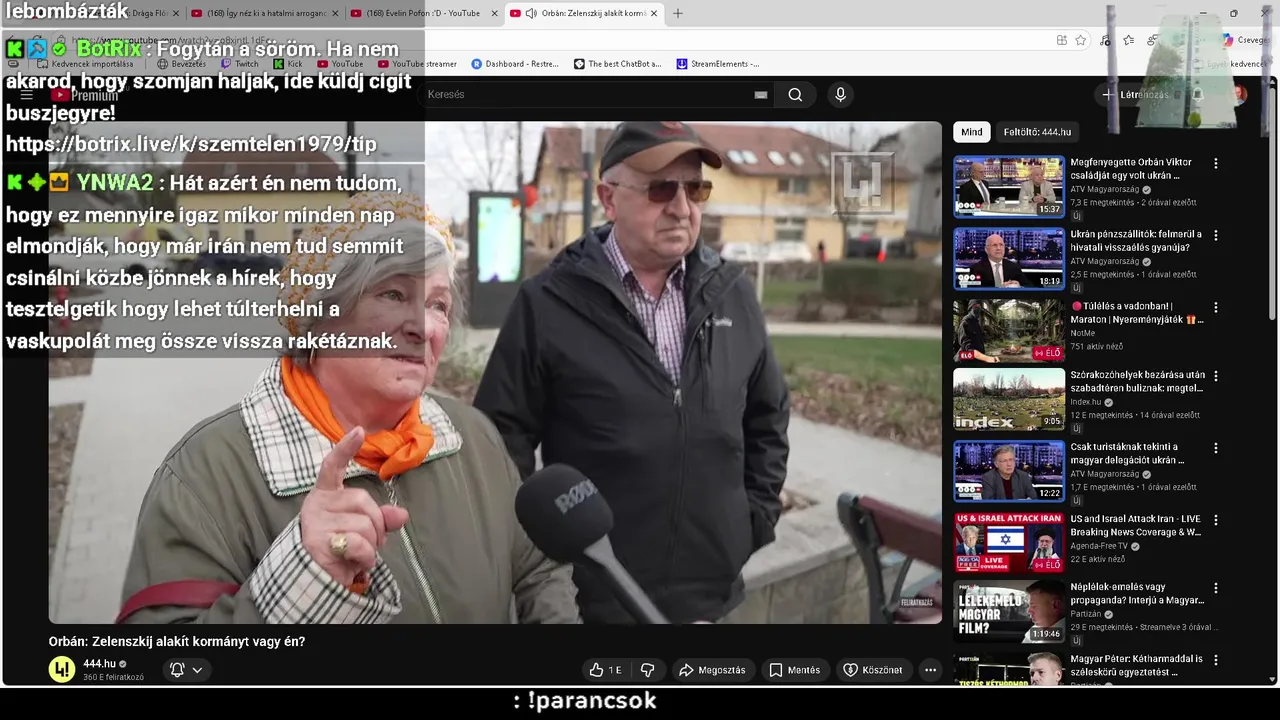Like the video with thumbs up

point(606,670)
